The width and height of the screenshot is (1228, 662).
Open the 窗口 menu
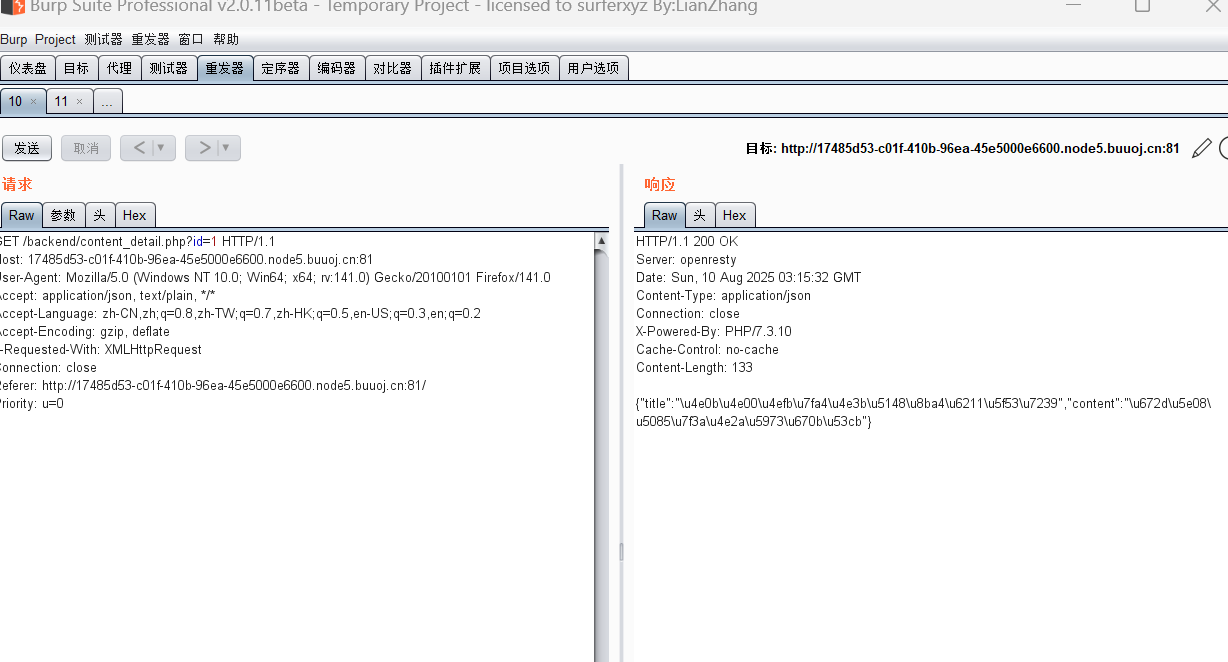pyautogui.click(x=191, y=39)
